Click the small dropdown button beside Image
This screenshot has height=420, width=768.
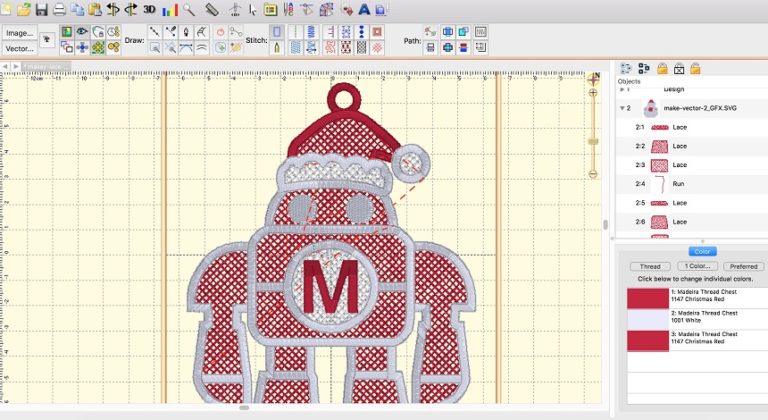point(47,40)
